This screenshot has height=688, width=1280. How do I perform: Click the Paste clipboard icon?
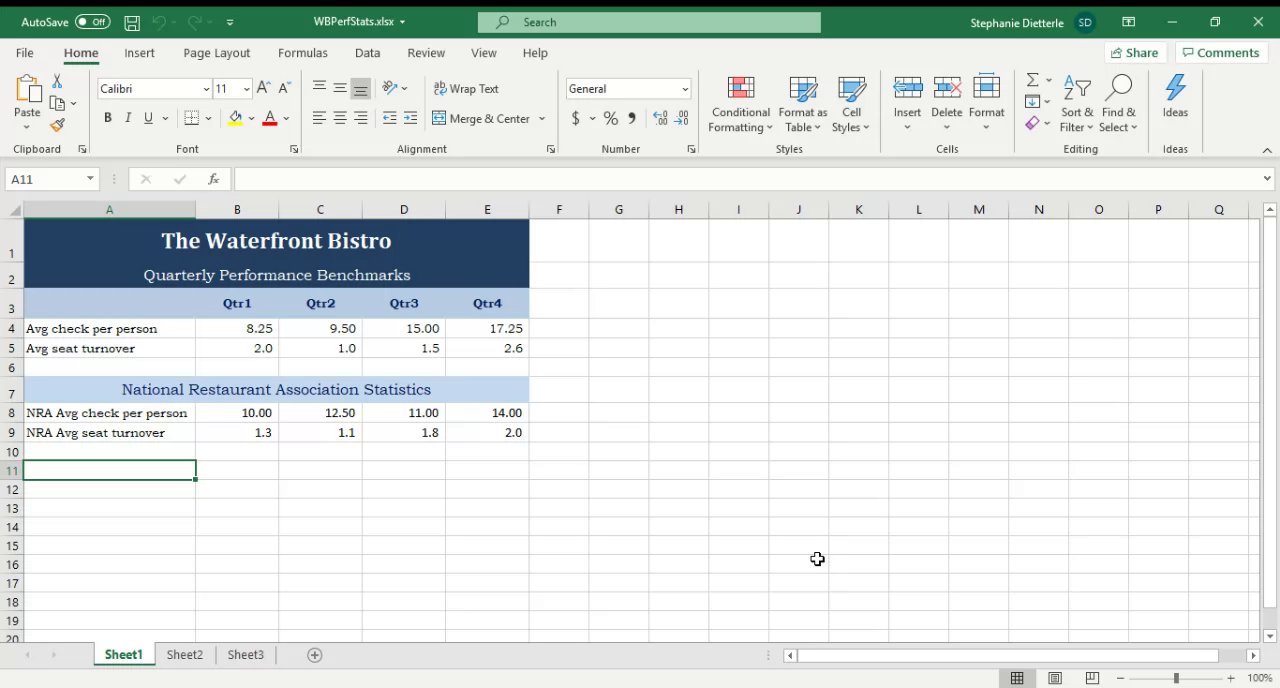coord(27,90)
